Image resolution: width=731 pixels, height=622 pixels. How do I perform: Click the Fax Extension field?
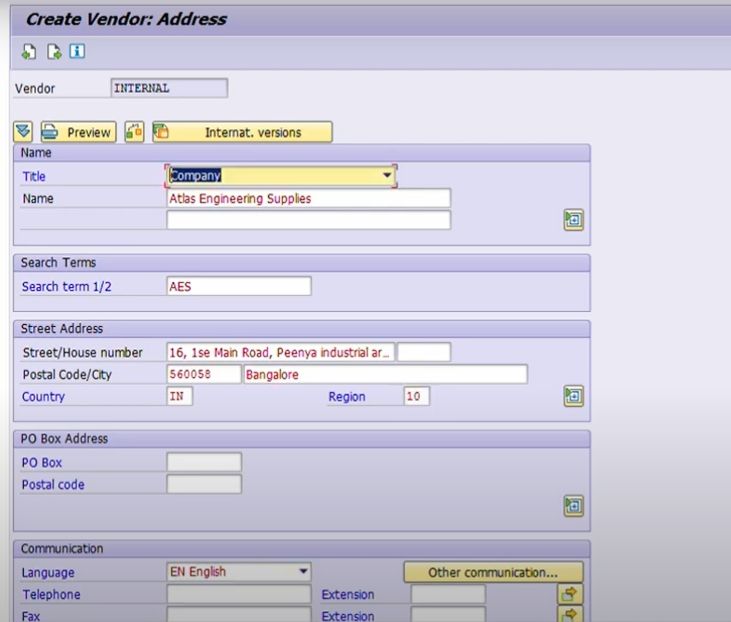pos(448,615)
